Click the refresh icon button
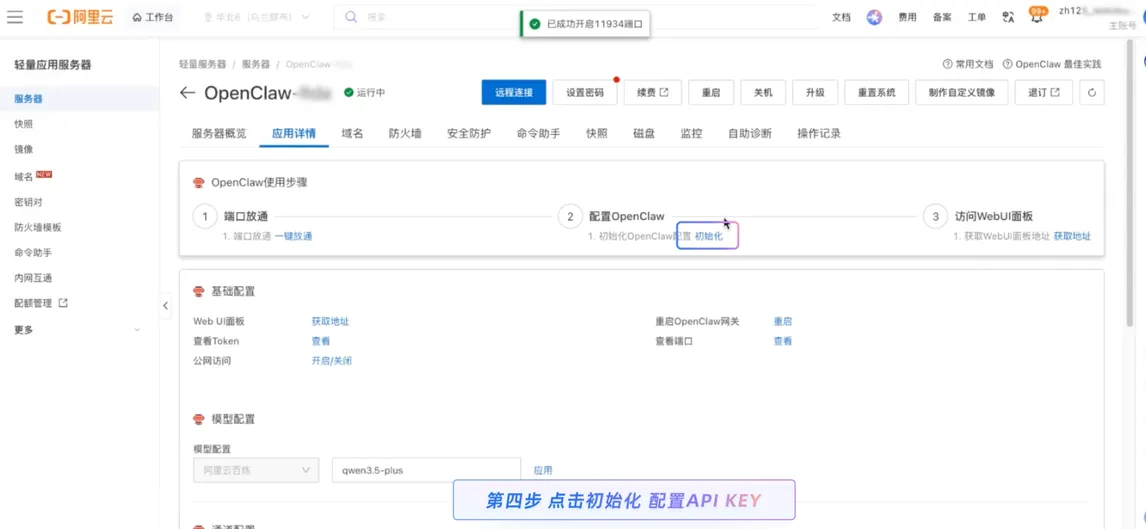Screen dimensions: 1146x529 point(1092,93)
